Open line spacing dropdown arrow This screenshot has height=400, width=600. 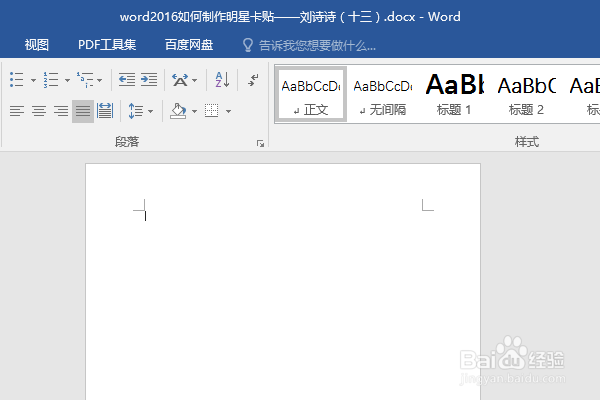150,111
